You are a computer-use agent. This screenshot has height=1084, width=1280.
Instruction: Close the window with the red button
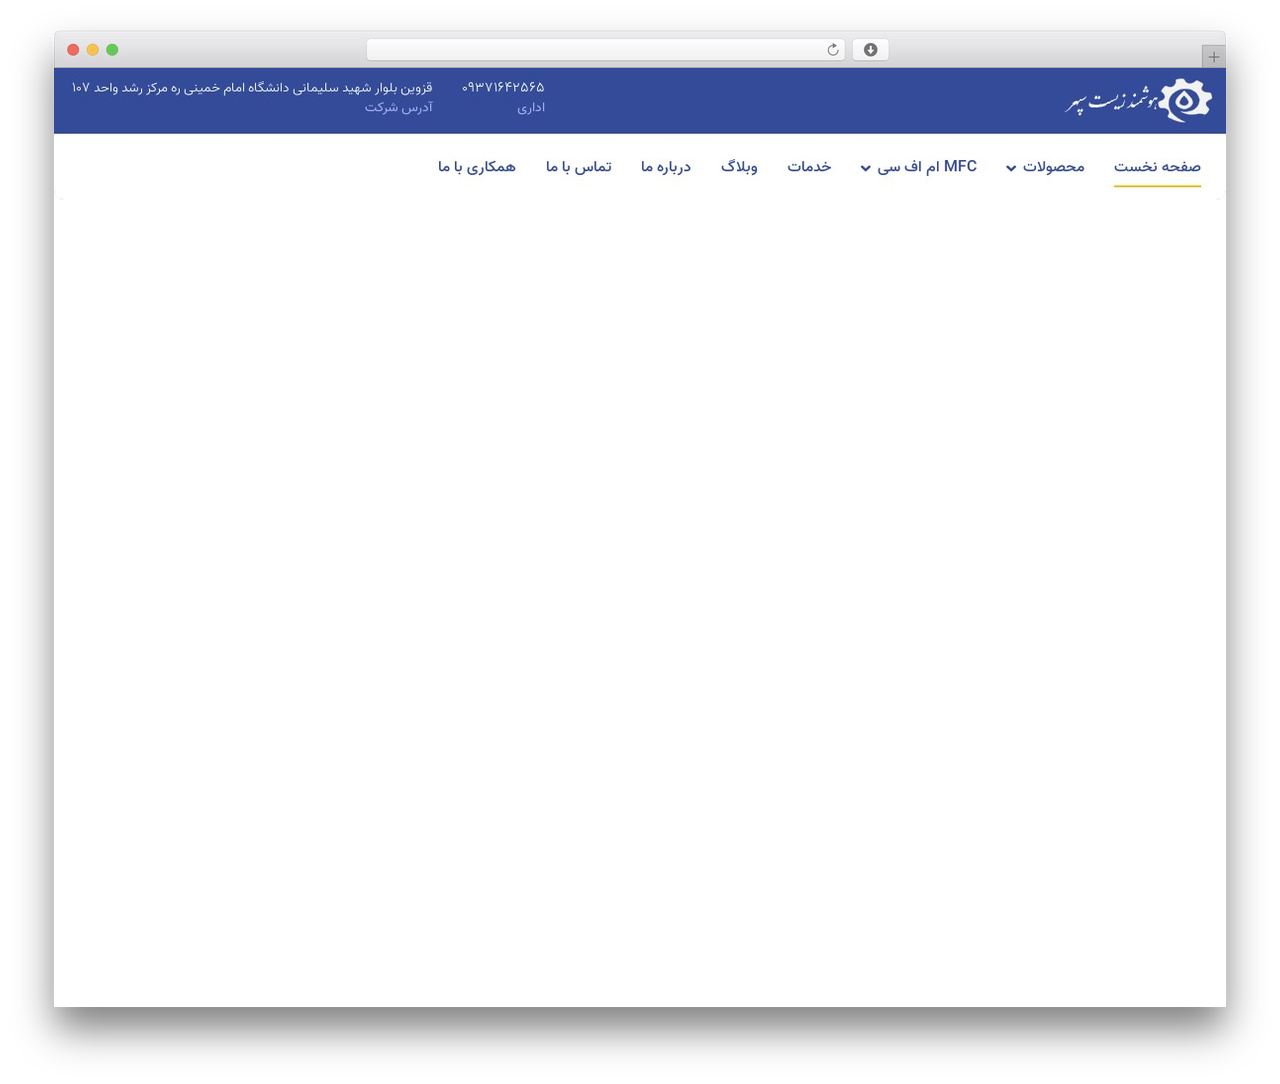pos(73,50)
